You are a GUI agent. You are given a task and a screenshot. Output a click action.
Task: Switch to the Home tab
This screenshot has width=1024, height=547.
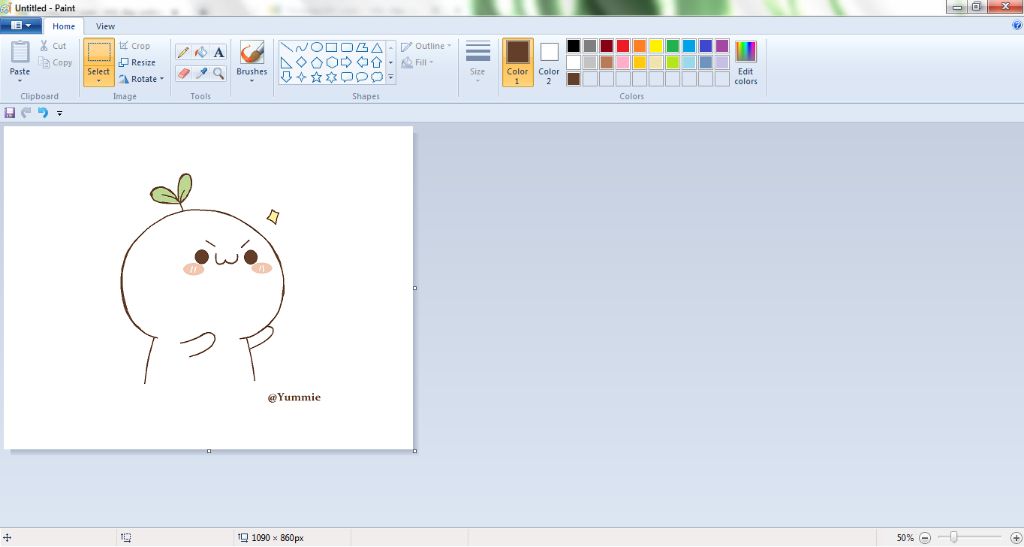tap(63, 26)
